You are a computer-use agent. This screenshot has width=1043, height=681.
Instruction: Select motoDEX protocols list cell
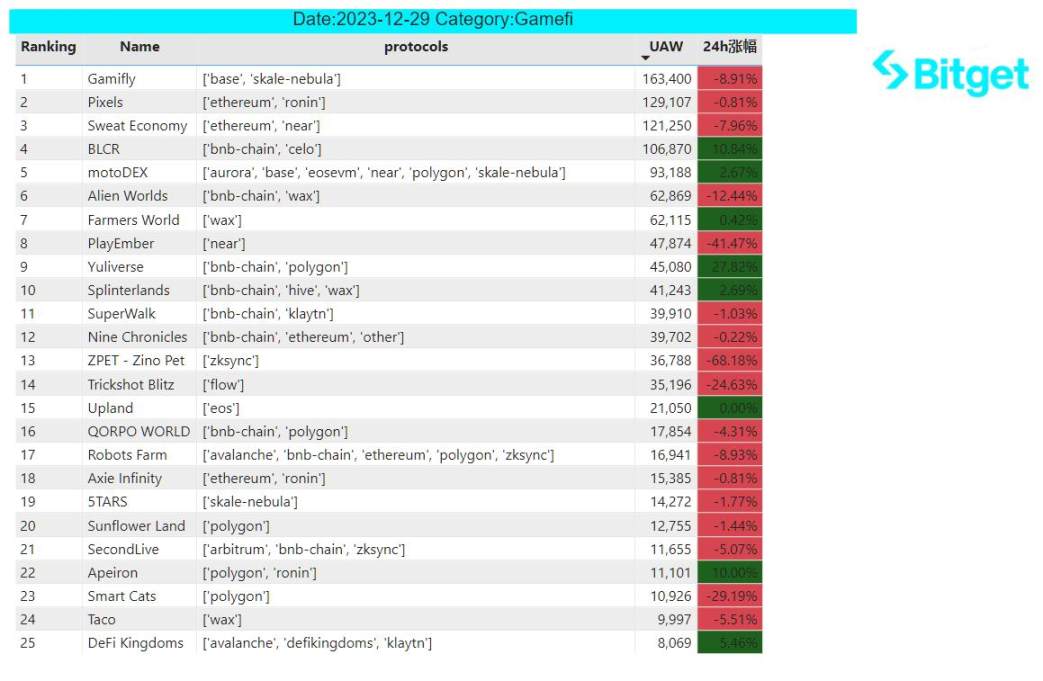[x=384, y=173]
